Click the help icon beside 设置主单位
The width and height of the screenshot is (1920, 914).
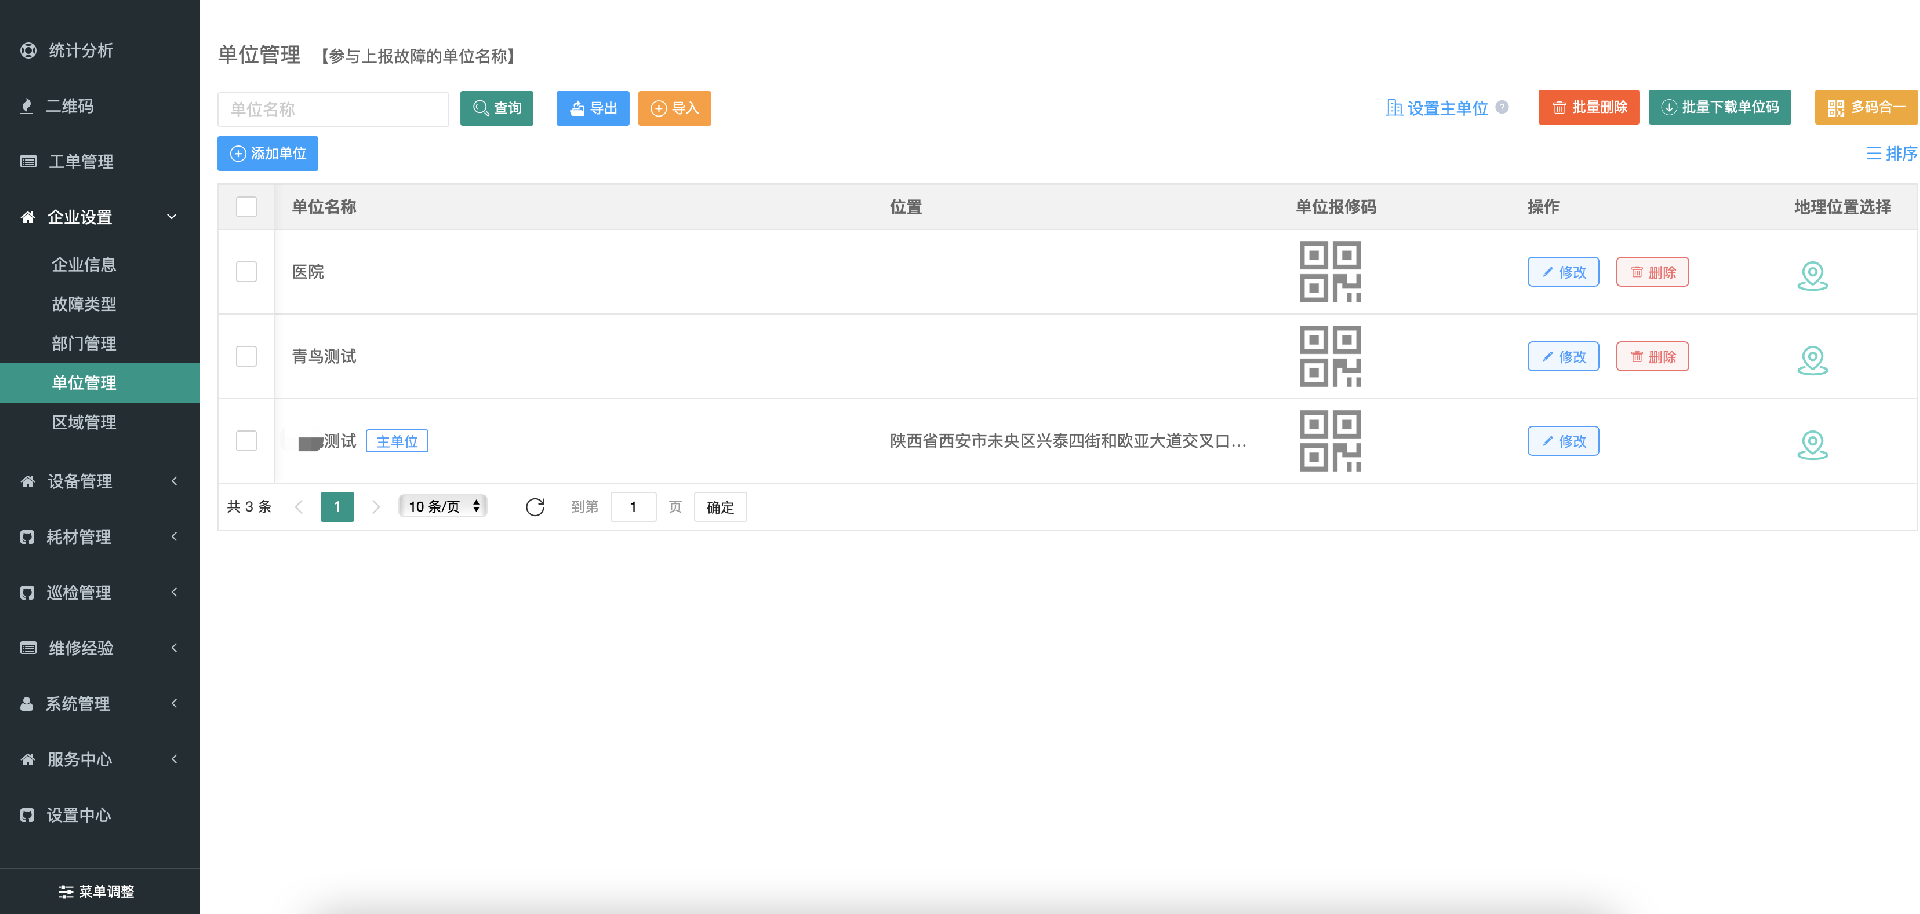point(1502,107)
